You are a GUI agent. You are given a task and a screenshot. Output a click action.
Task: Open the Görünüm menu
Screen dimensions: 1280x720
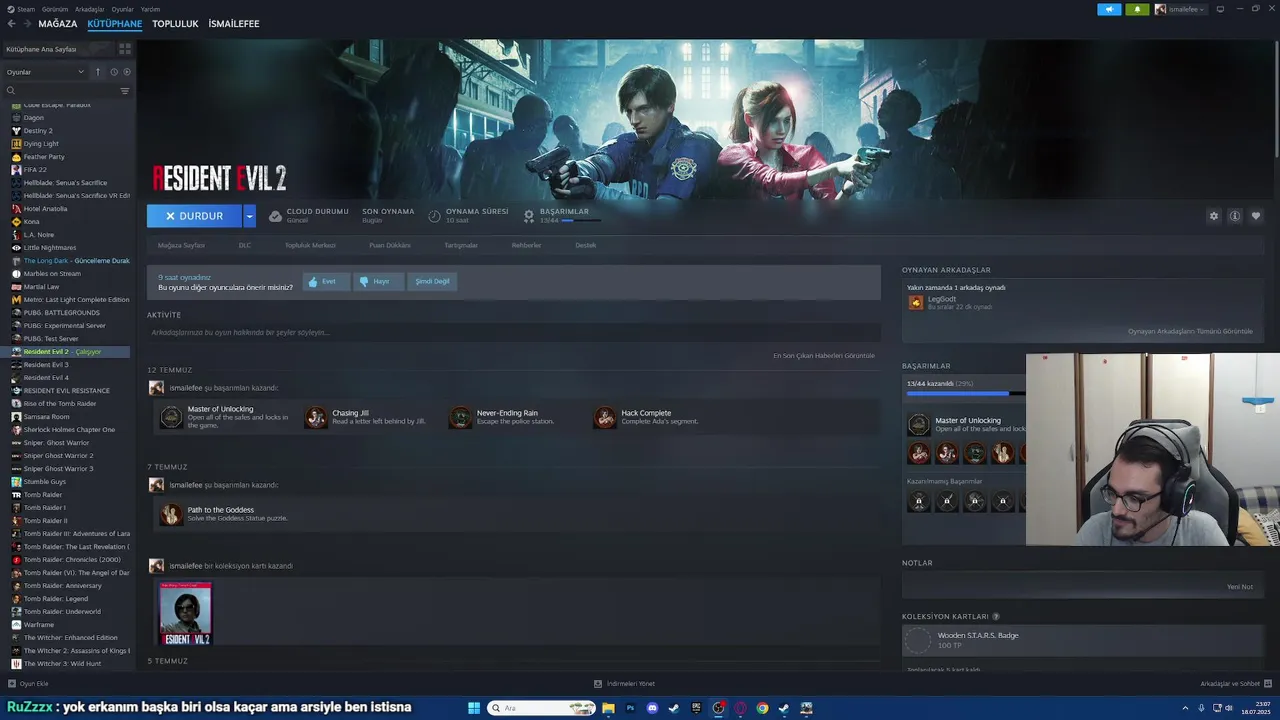pyautogui.click(x=56, y=9)
